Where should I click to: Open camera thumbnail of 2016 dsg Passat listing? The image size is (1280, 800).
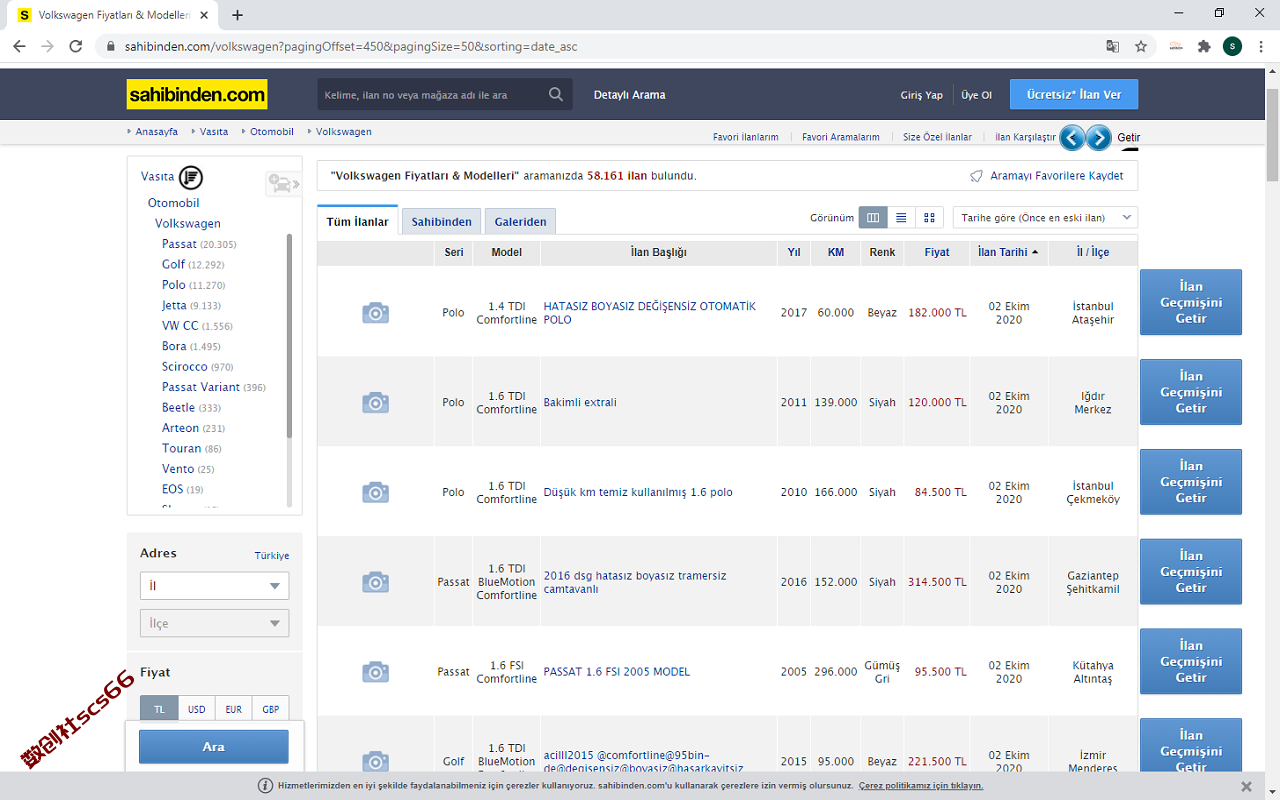click(x=375, y=582)
